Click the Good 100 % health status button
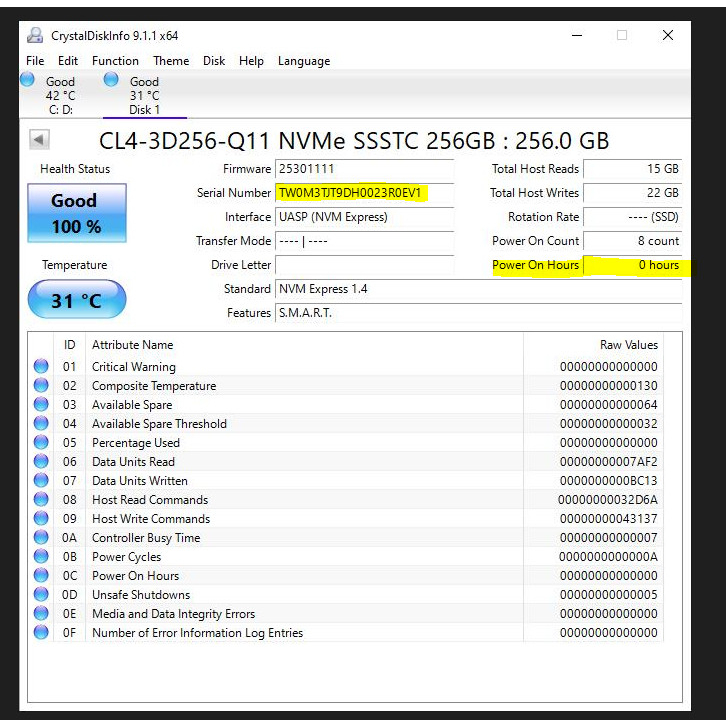Viewport: 726px width, 726px height. pos(77,213)
